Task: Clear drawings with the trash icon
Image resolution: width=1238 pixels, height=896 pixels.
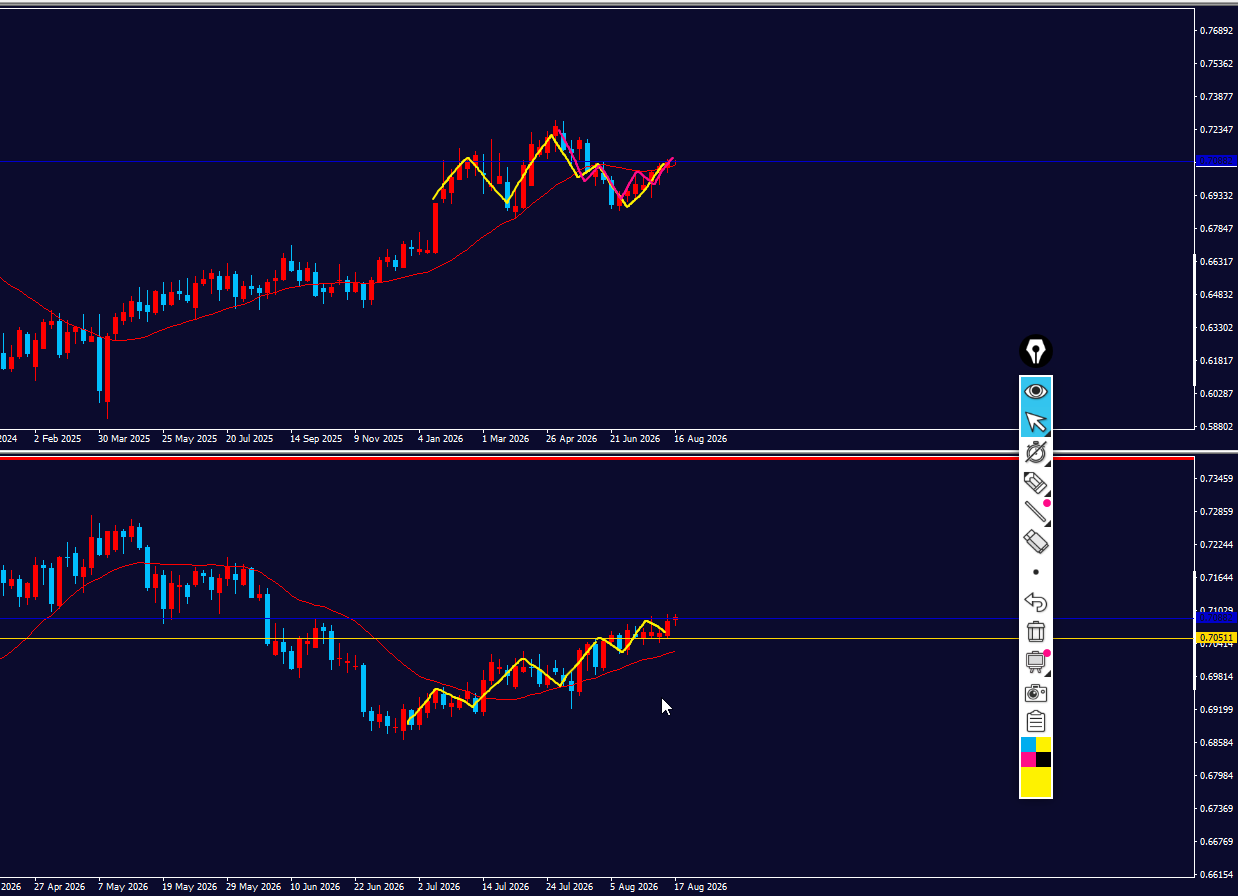Action: [1036, 632]
